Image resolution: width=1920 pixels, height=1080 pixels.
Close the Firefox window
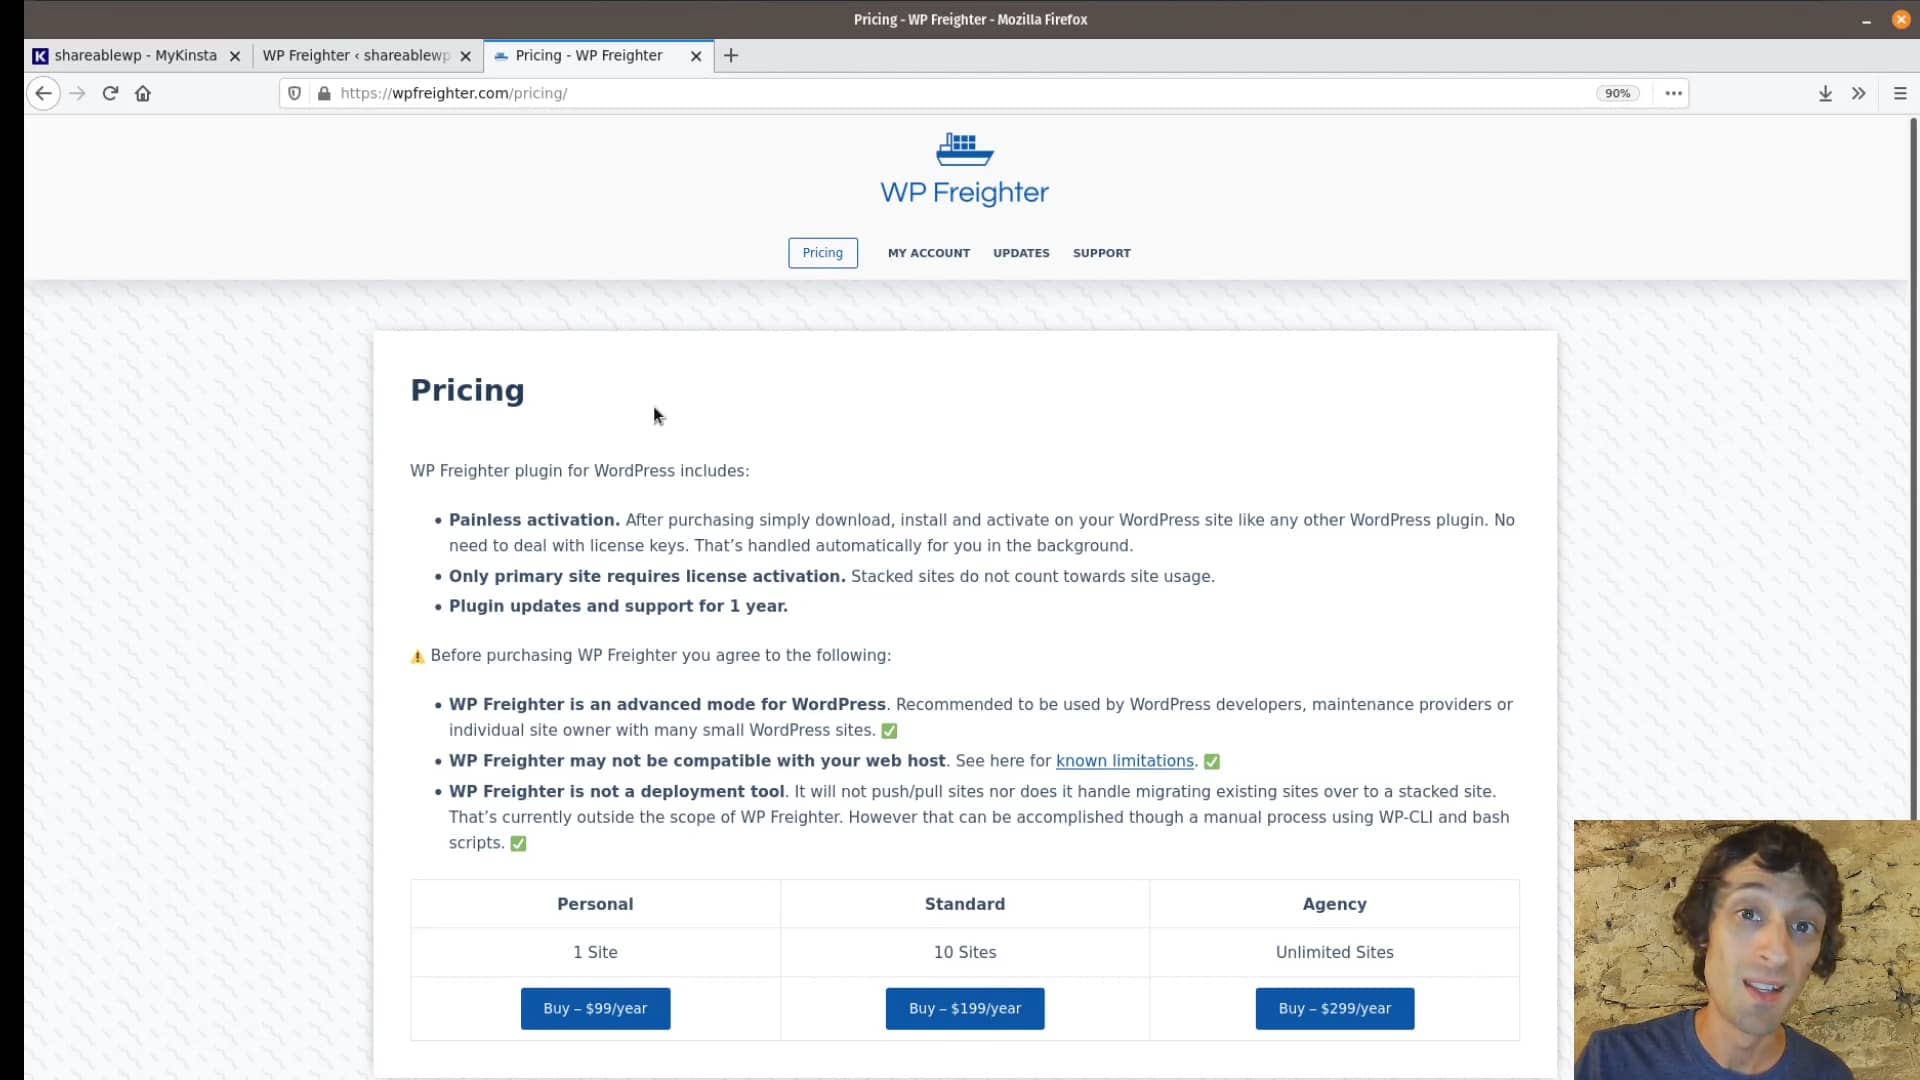[x=1901, y=19]
